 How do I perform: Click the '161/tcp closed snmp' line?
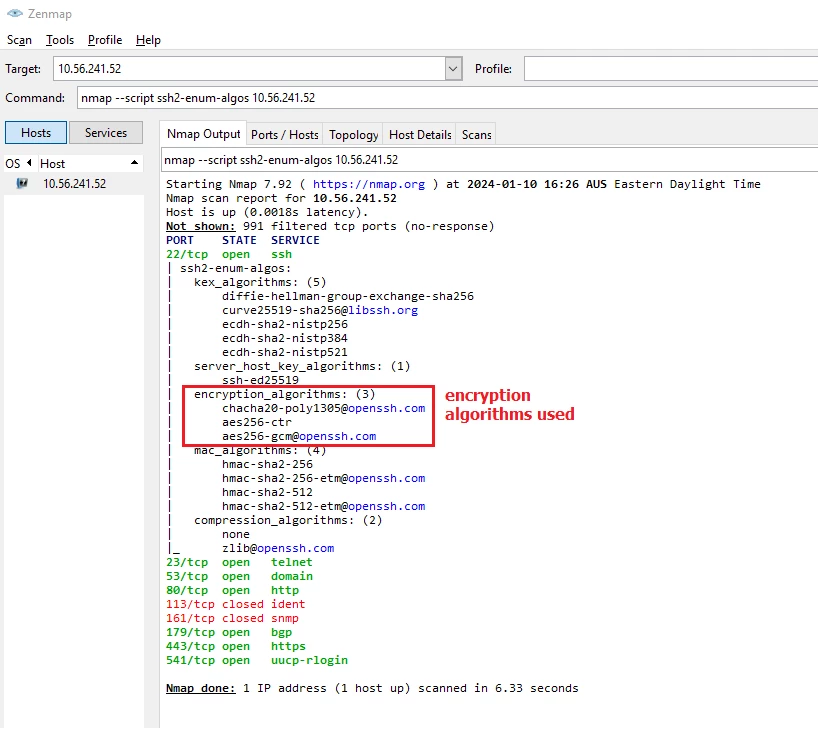[232, 618]
